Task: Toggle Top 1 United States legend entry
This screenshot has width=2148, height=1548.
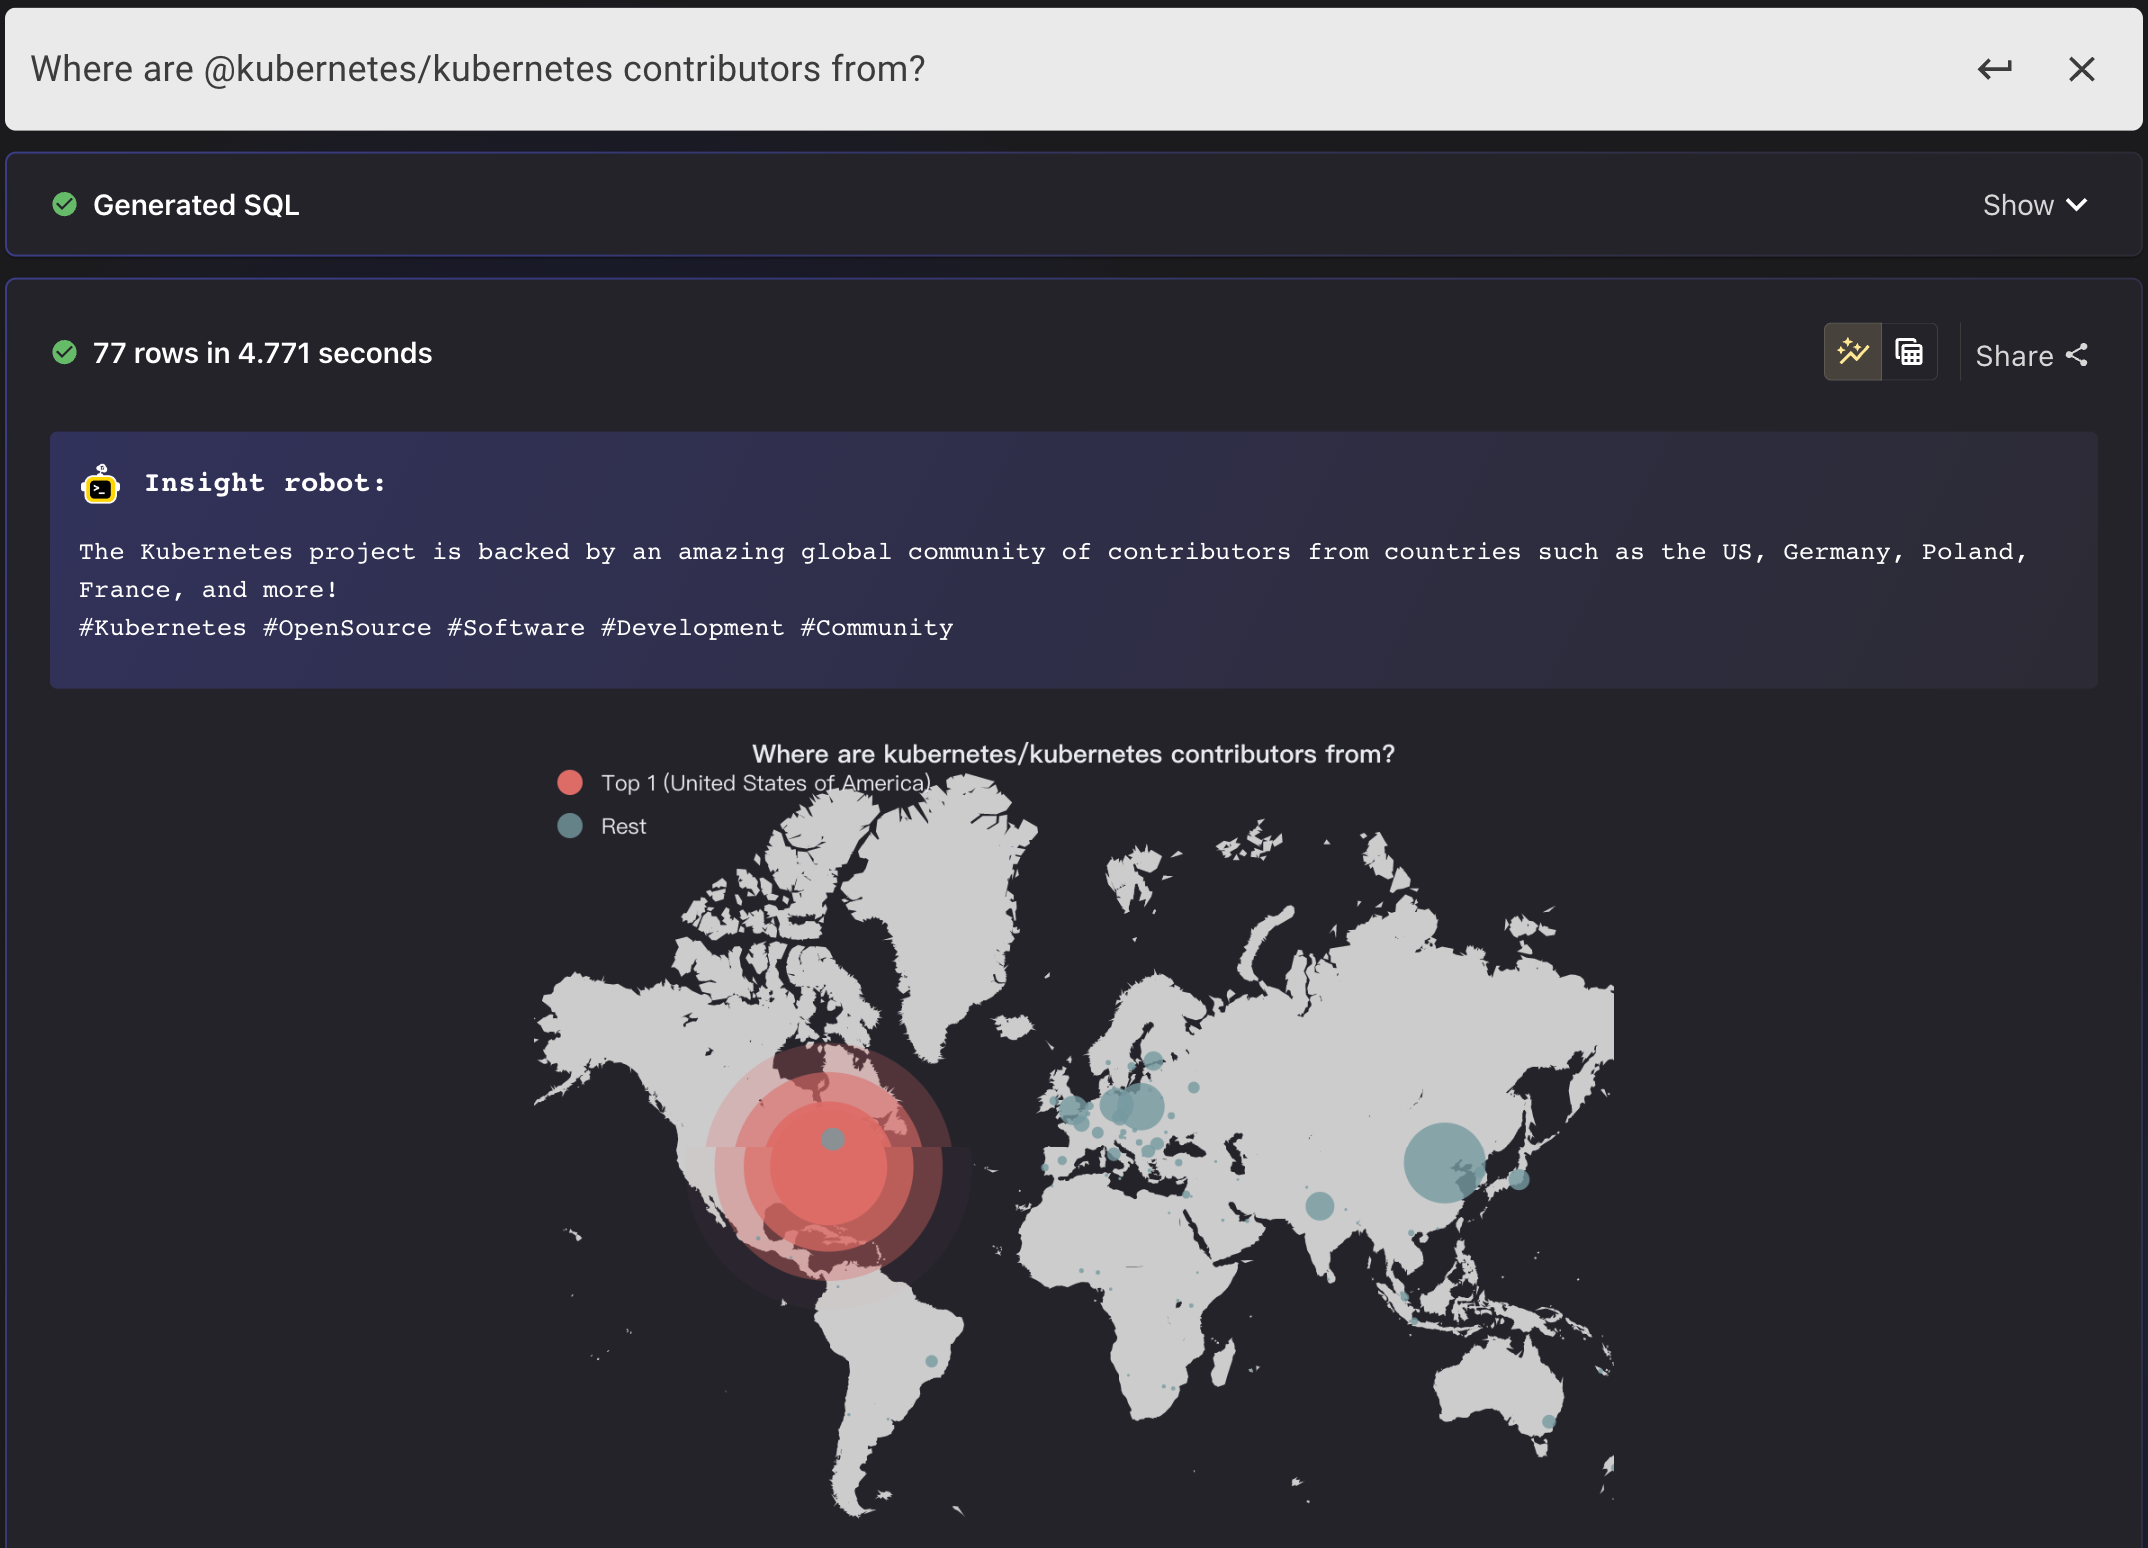Action: (x=744, y=783)
